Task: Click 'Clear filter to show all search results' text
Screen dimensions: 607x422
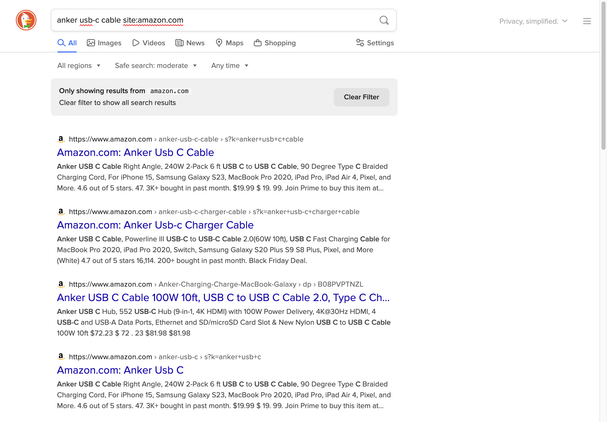Action: pyautogui.click(x=117, y=103)
